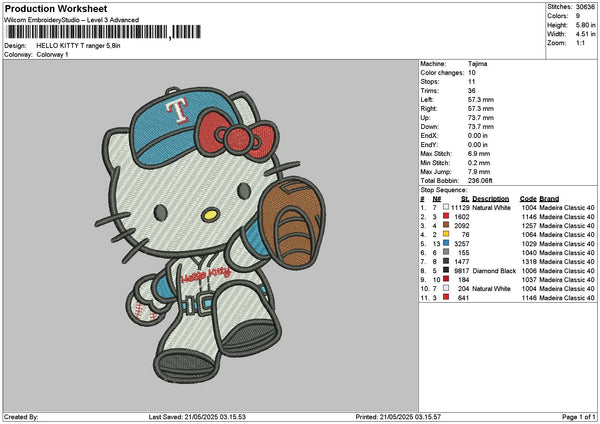Image resolution: width=600 pixels, height=424 pixels.
Task: Click thread code 1257 in the Code column
Action: coord(529,225)
